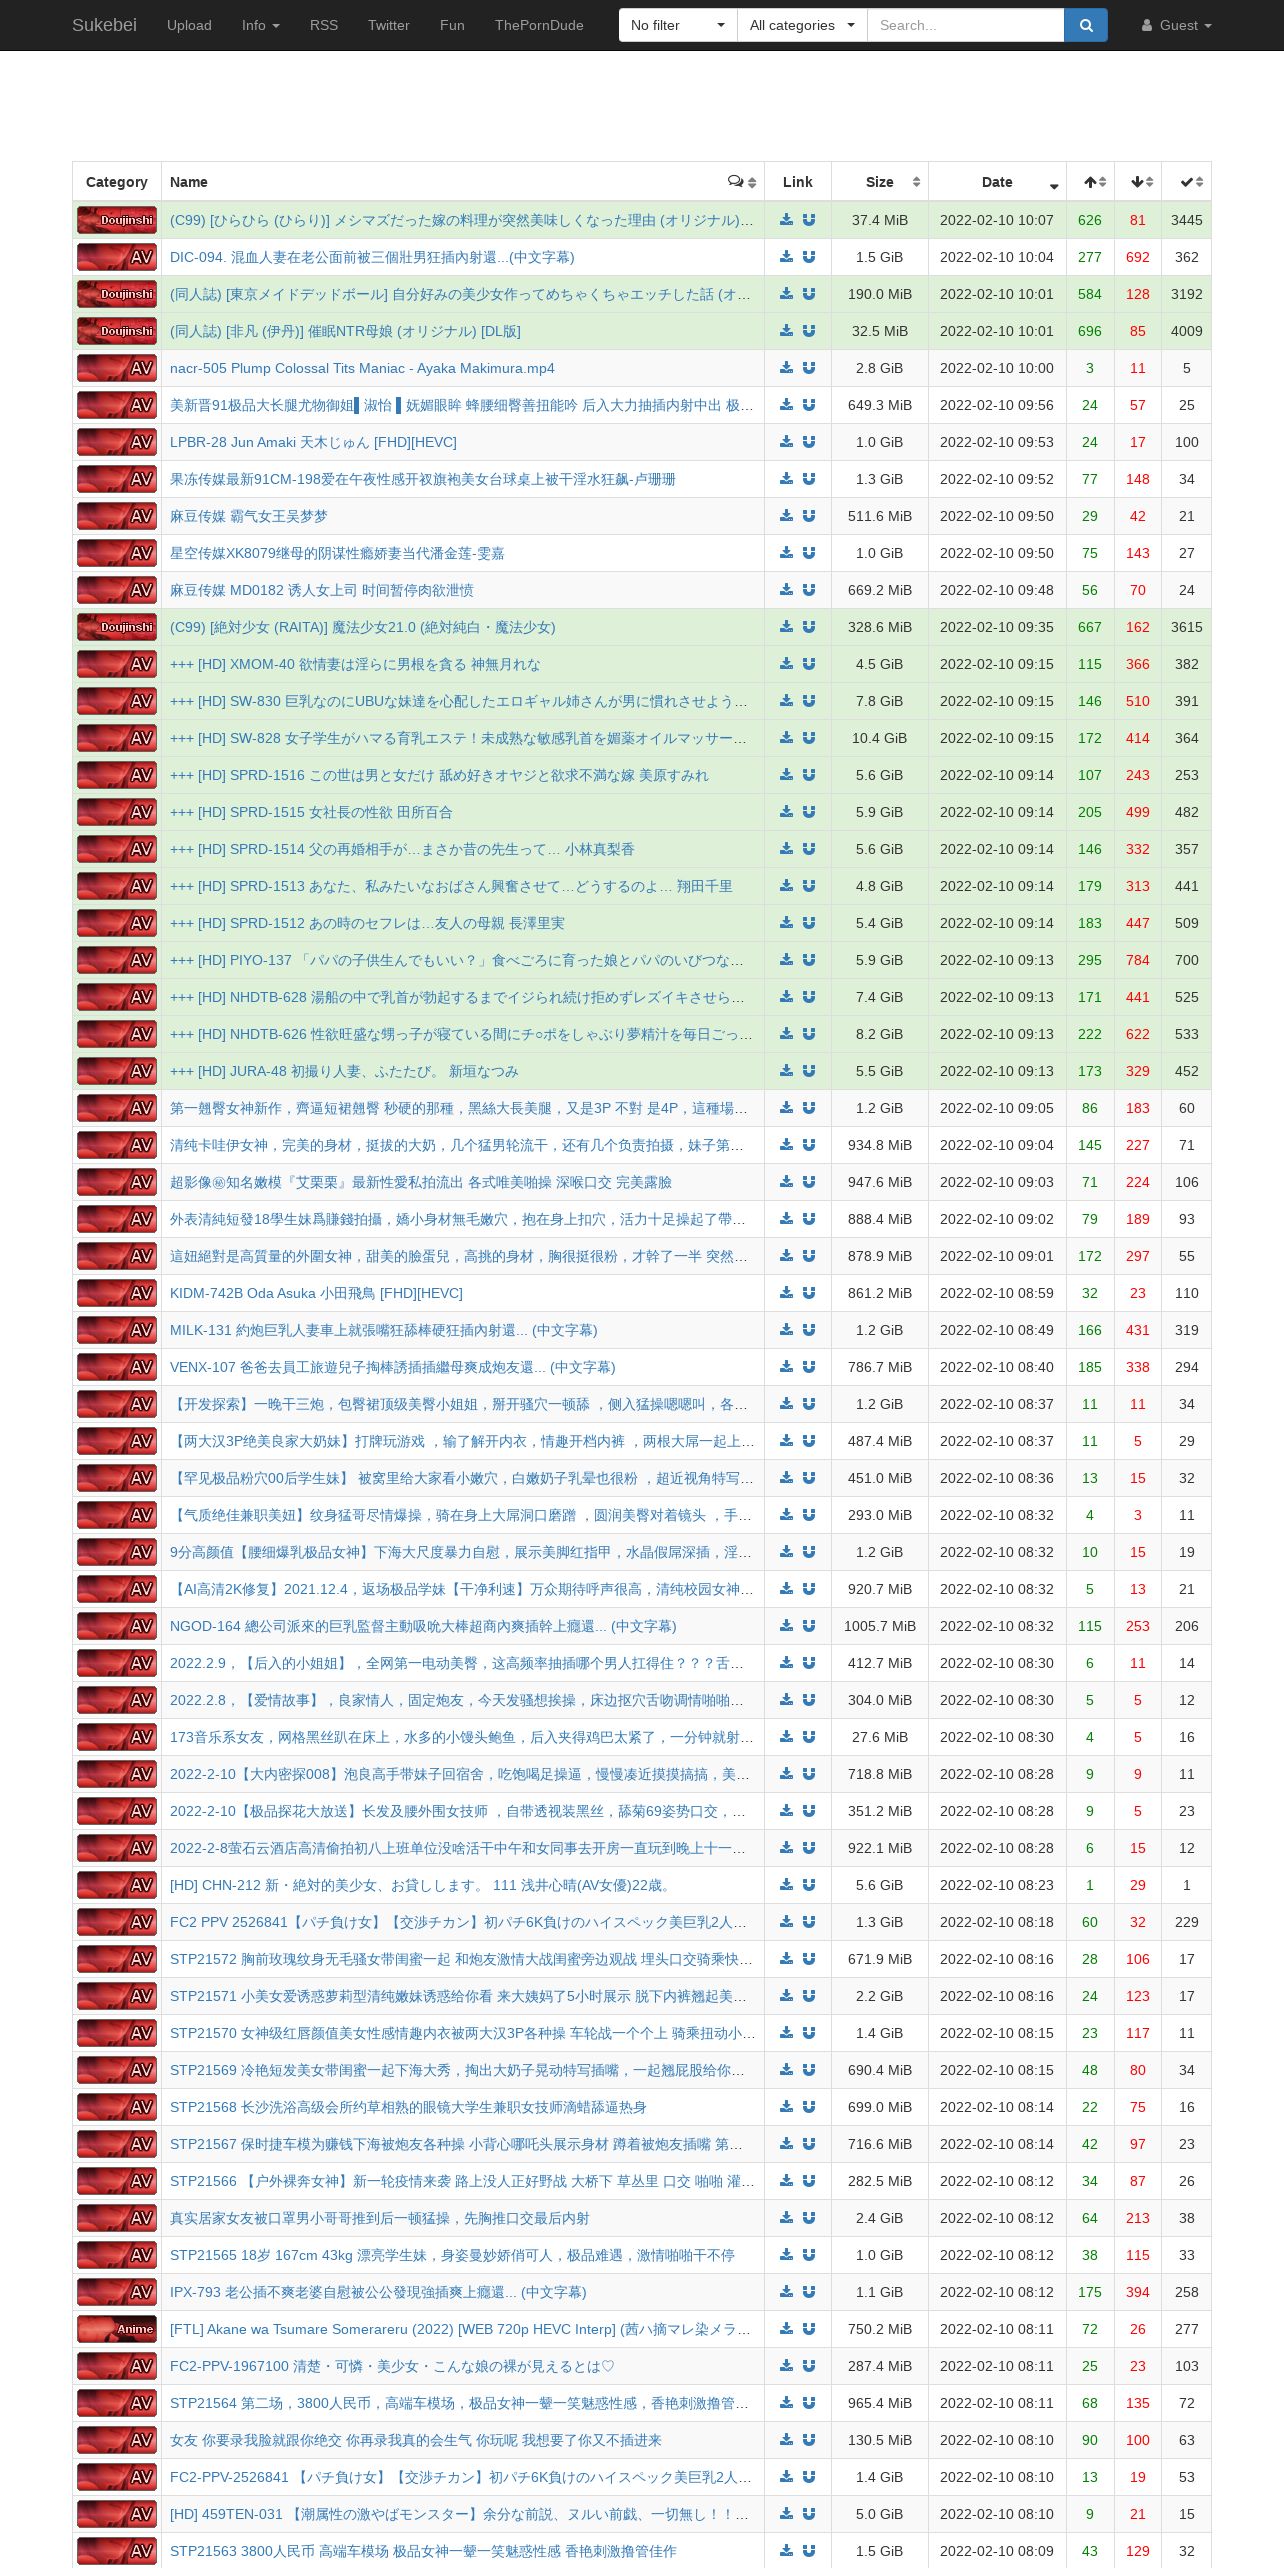1284x2568 pixels.
Task: Open the Guest user menu
Action: pos(1177,25)
